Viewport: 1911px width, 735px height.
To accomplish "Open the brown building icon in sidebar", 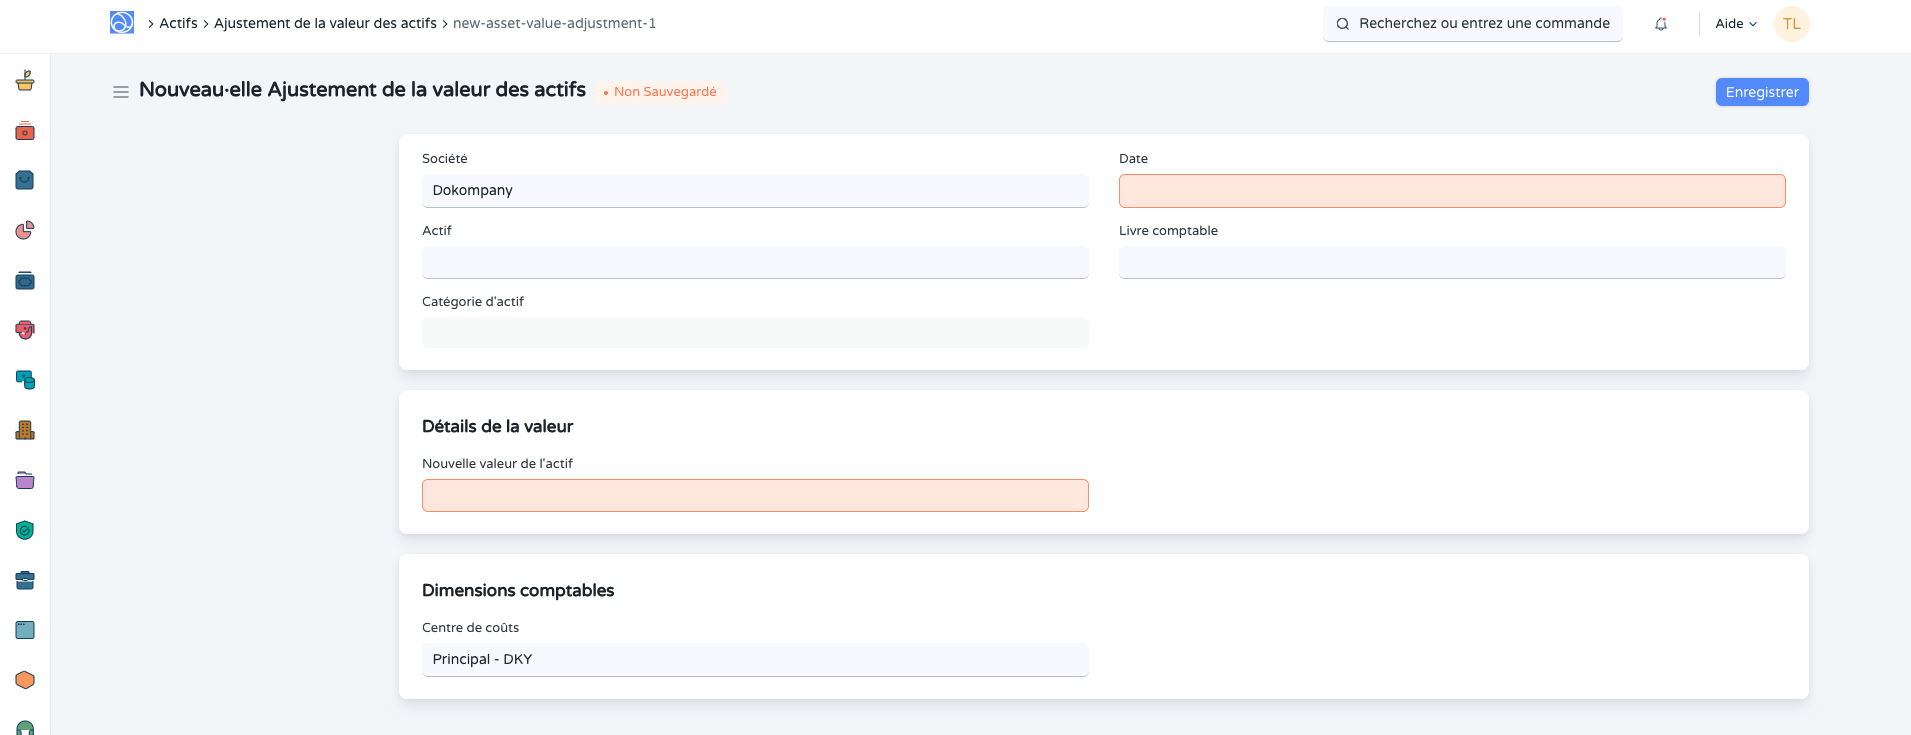I will 25,430.
